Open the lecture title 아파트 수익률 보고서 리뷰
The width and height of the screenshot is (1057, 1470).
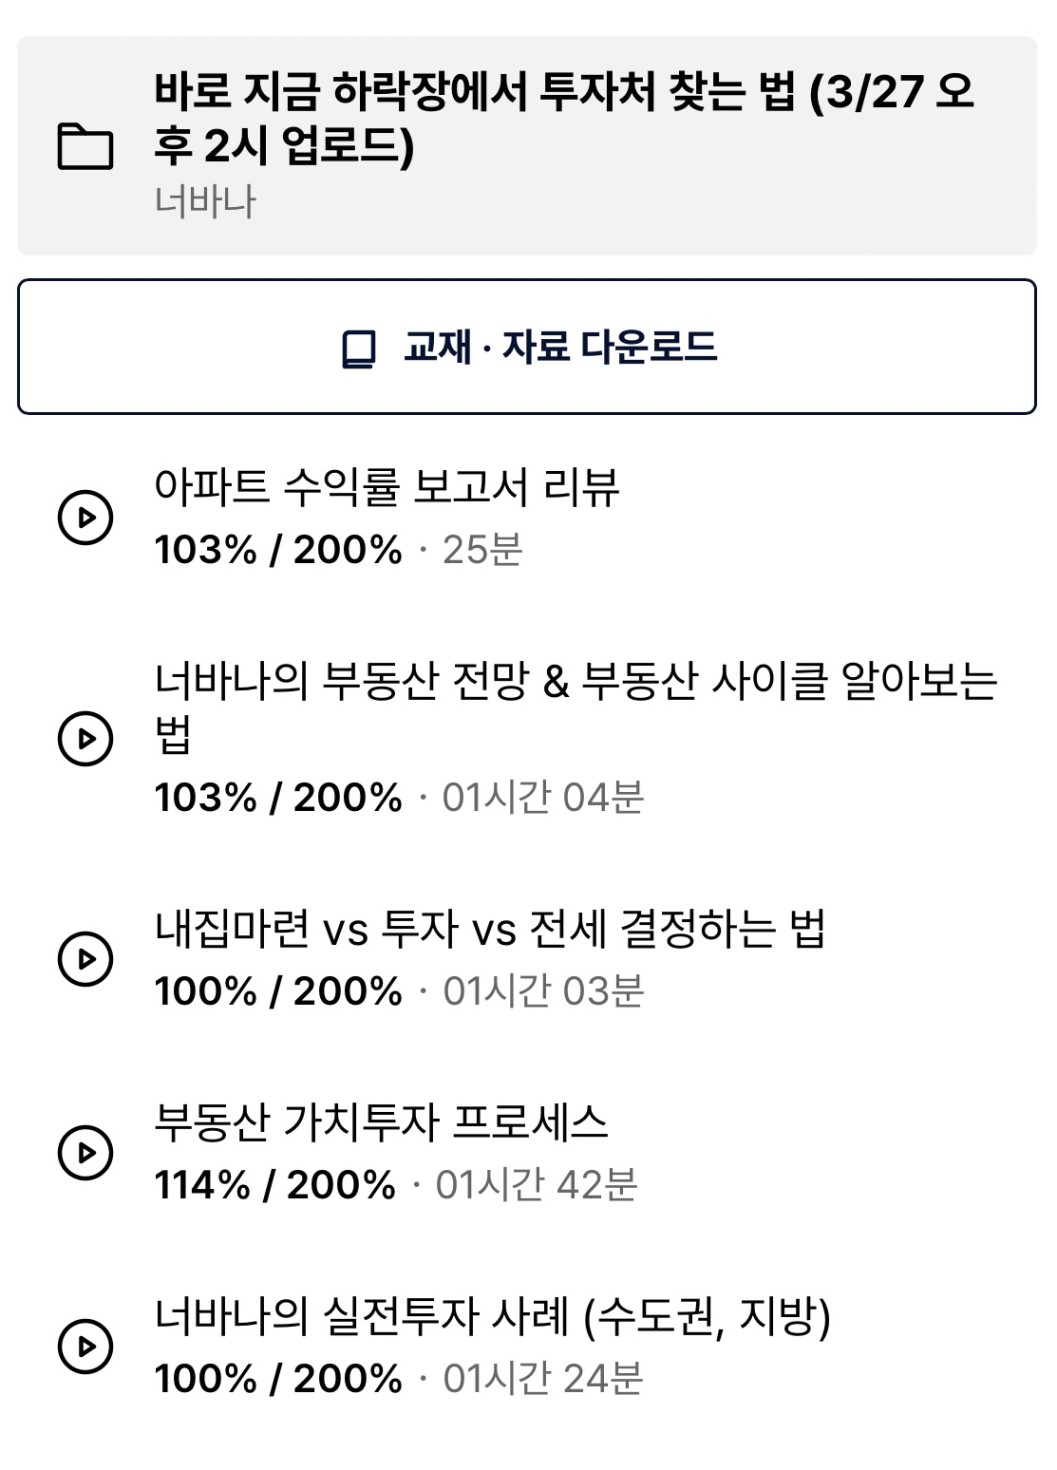tap(386, 487)
